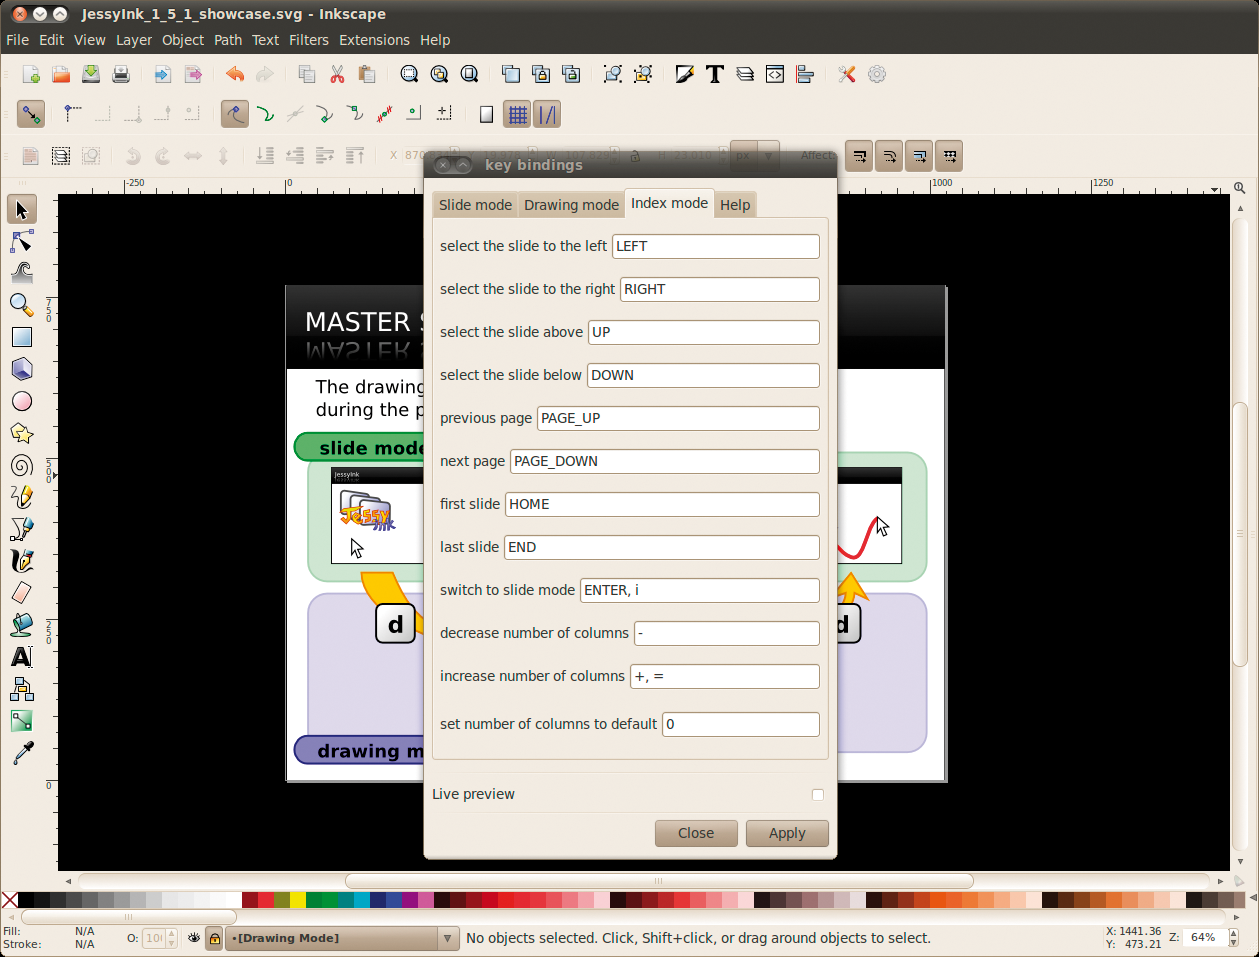This screenshot has height=957, width=1259.
Task: Open the File menu
Action: click(x=18, y=40)
